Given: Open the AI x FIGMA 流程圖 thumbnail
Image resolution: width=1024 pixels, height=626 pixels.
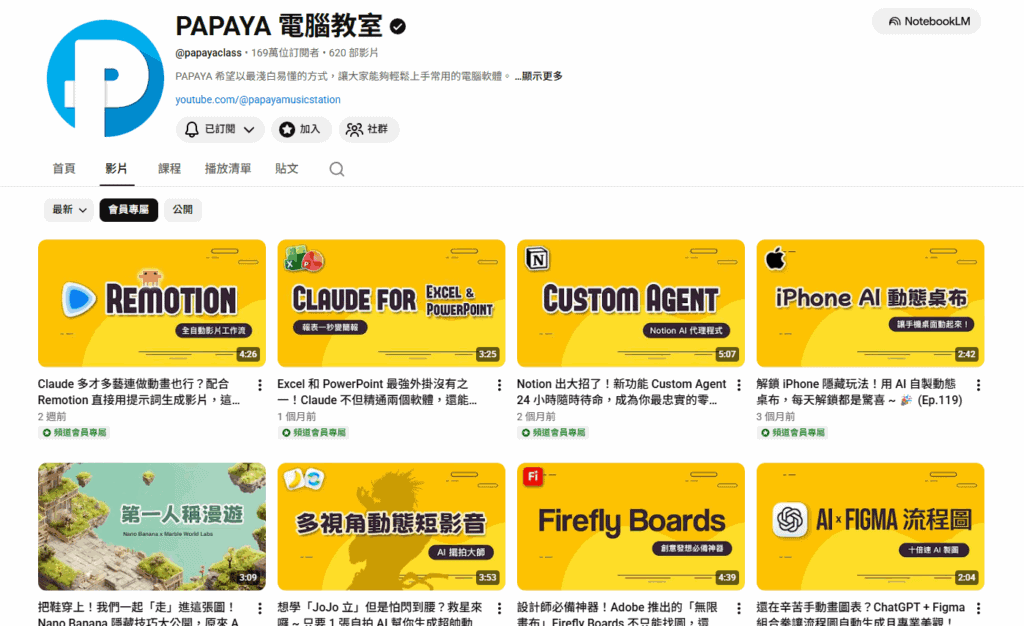Looking at the screenshot, I should [871, 526].
